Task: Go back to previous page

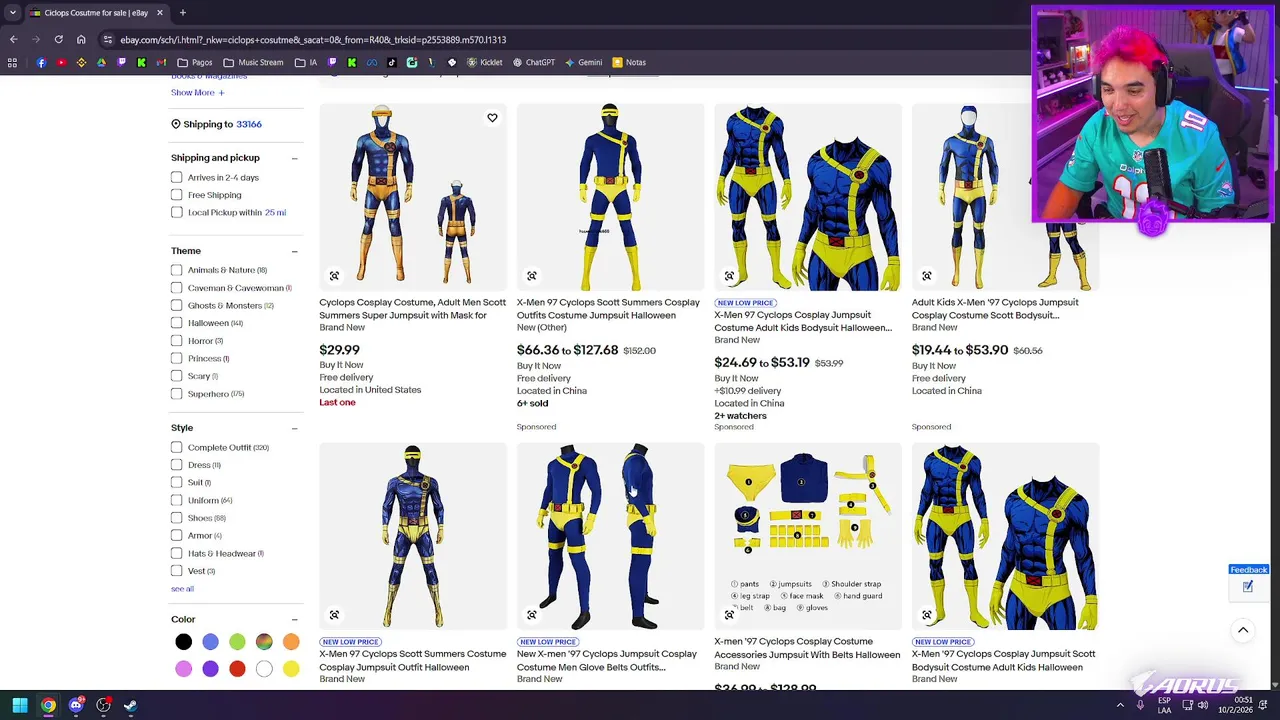Action: (x=13, y=39)
